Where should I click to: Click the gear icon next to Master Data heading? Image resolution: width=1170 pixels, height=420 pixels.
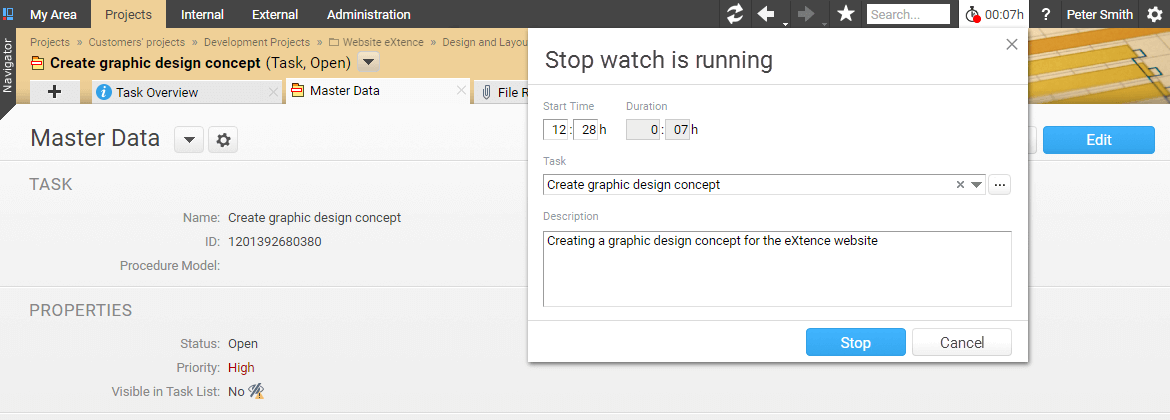[222, 140]
